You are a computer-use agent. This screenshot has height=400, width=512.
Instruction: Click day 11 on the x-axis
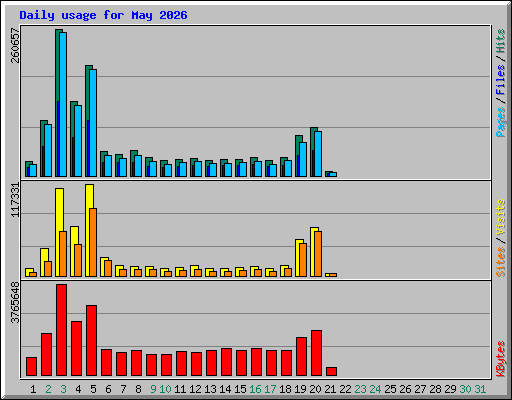click(180, 389)
